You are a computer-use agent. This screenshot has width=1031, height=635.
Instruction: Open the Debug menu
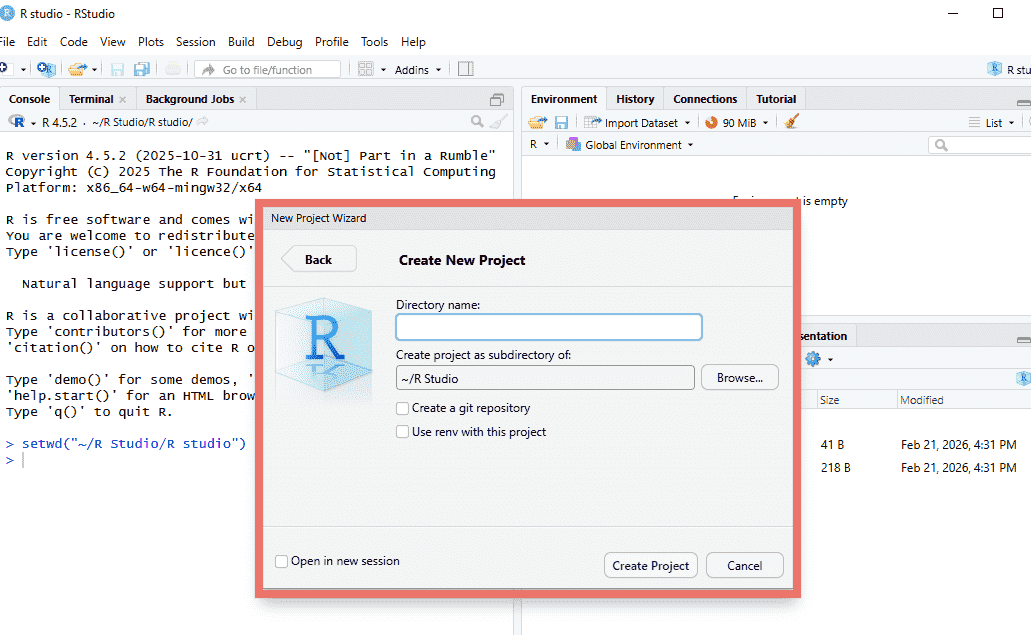(x=285, y=41)
